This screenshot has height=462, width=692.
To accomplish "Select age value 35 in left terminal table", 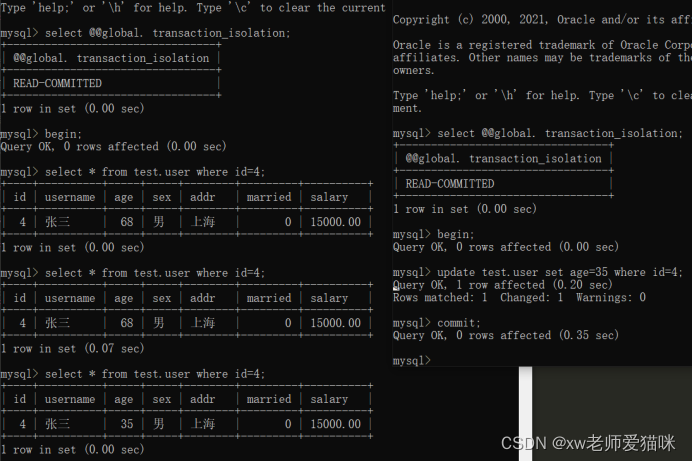I will click(x=127, y=424).
